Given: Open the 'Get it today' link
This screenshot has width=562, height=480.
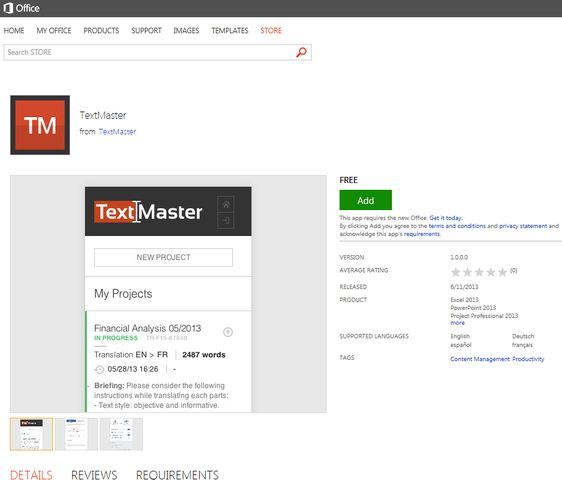Looking at the screenshot, I should click(446, 218).
